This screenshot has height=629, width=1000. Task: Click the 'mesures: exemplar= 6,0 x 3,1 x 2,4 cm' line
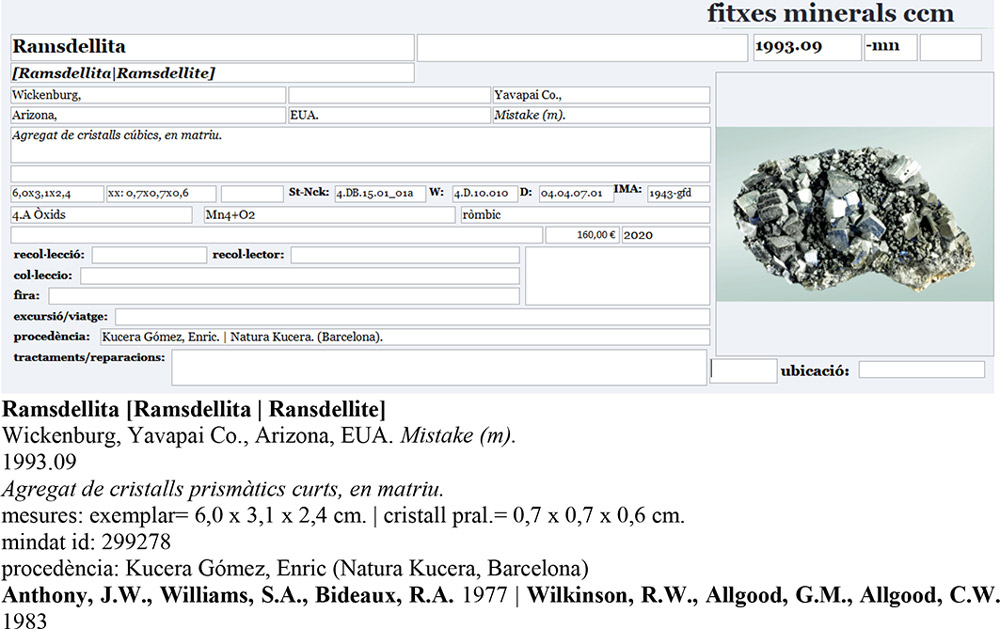343,515
